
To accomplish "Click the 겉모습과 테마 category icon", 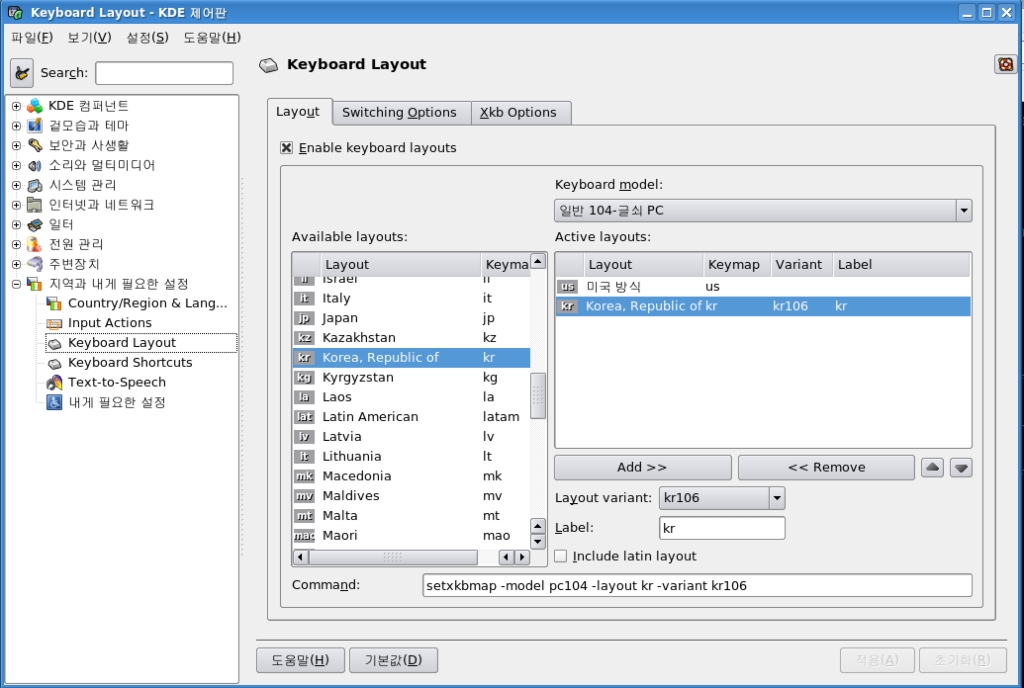I will coord(35,125).
